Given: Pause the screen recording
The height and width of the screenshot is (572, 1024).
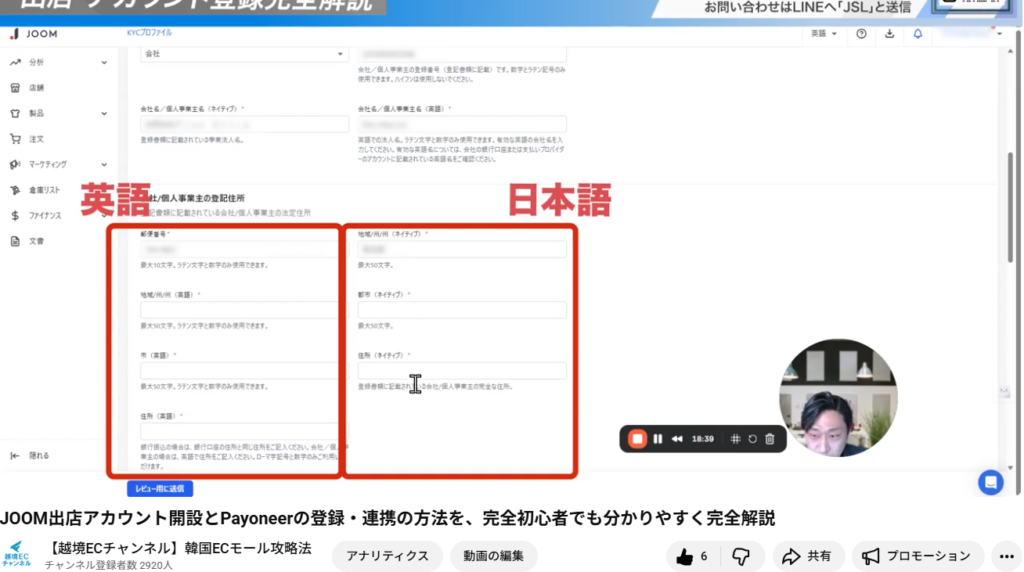Looking at the screenshot, I should click(658, 438).
